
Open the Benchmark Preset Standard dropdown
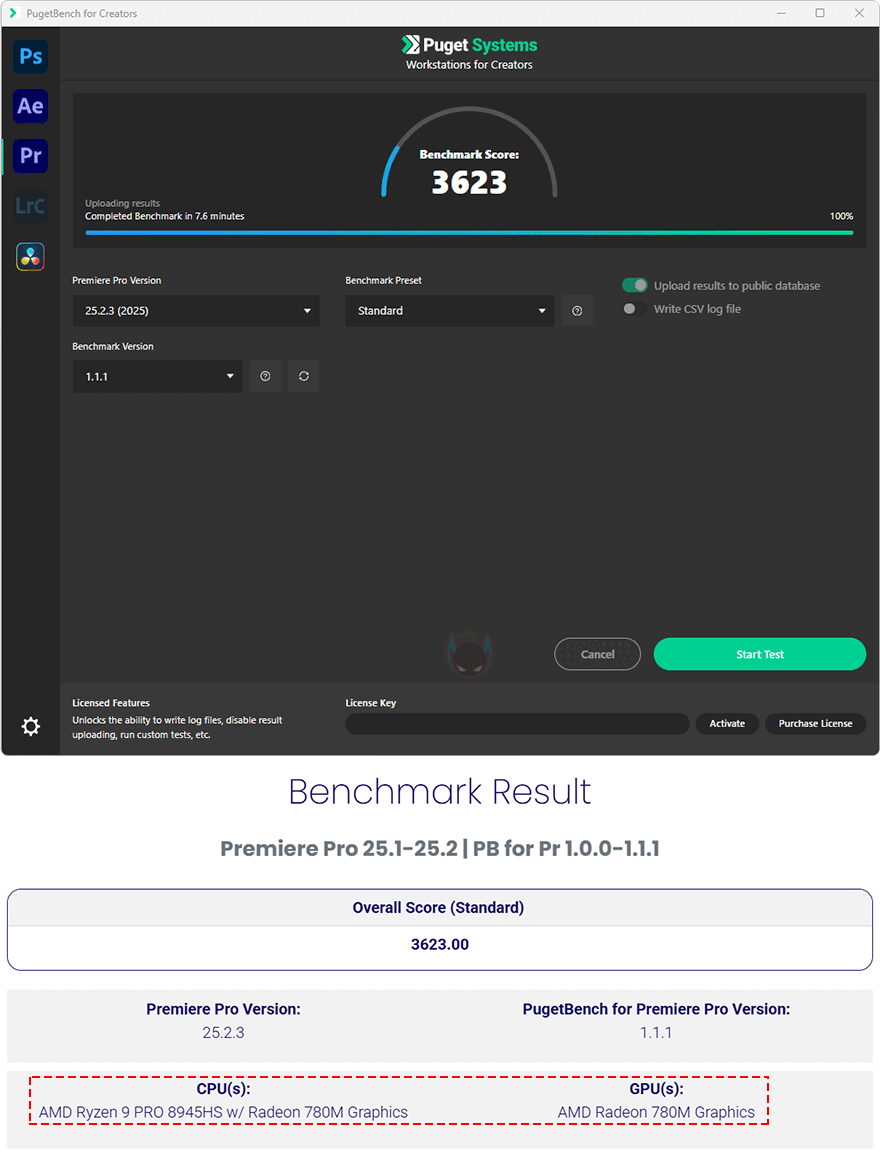coord(449,311)
